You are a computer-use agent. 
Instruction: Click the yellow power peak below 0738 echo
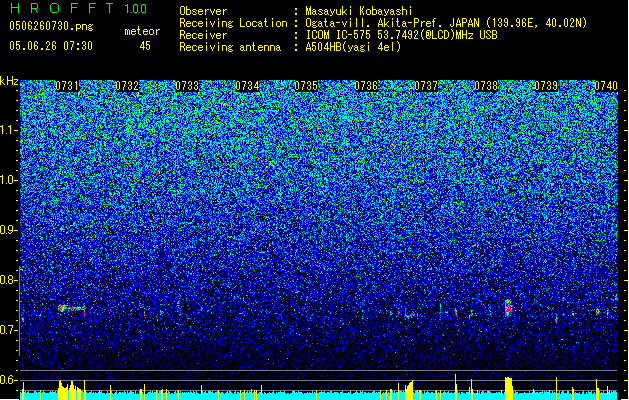click(508, 388)
